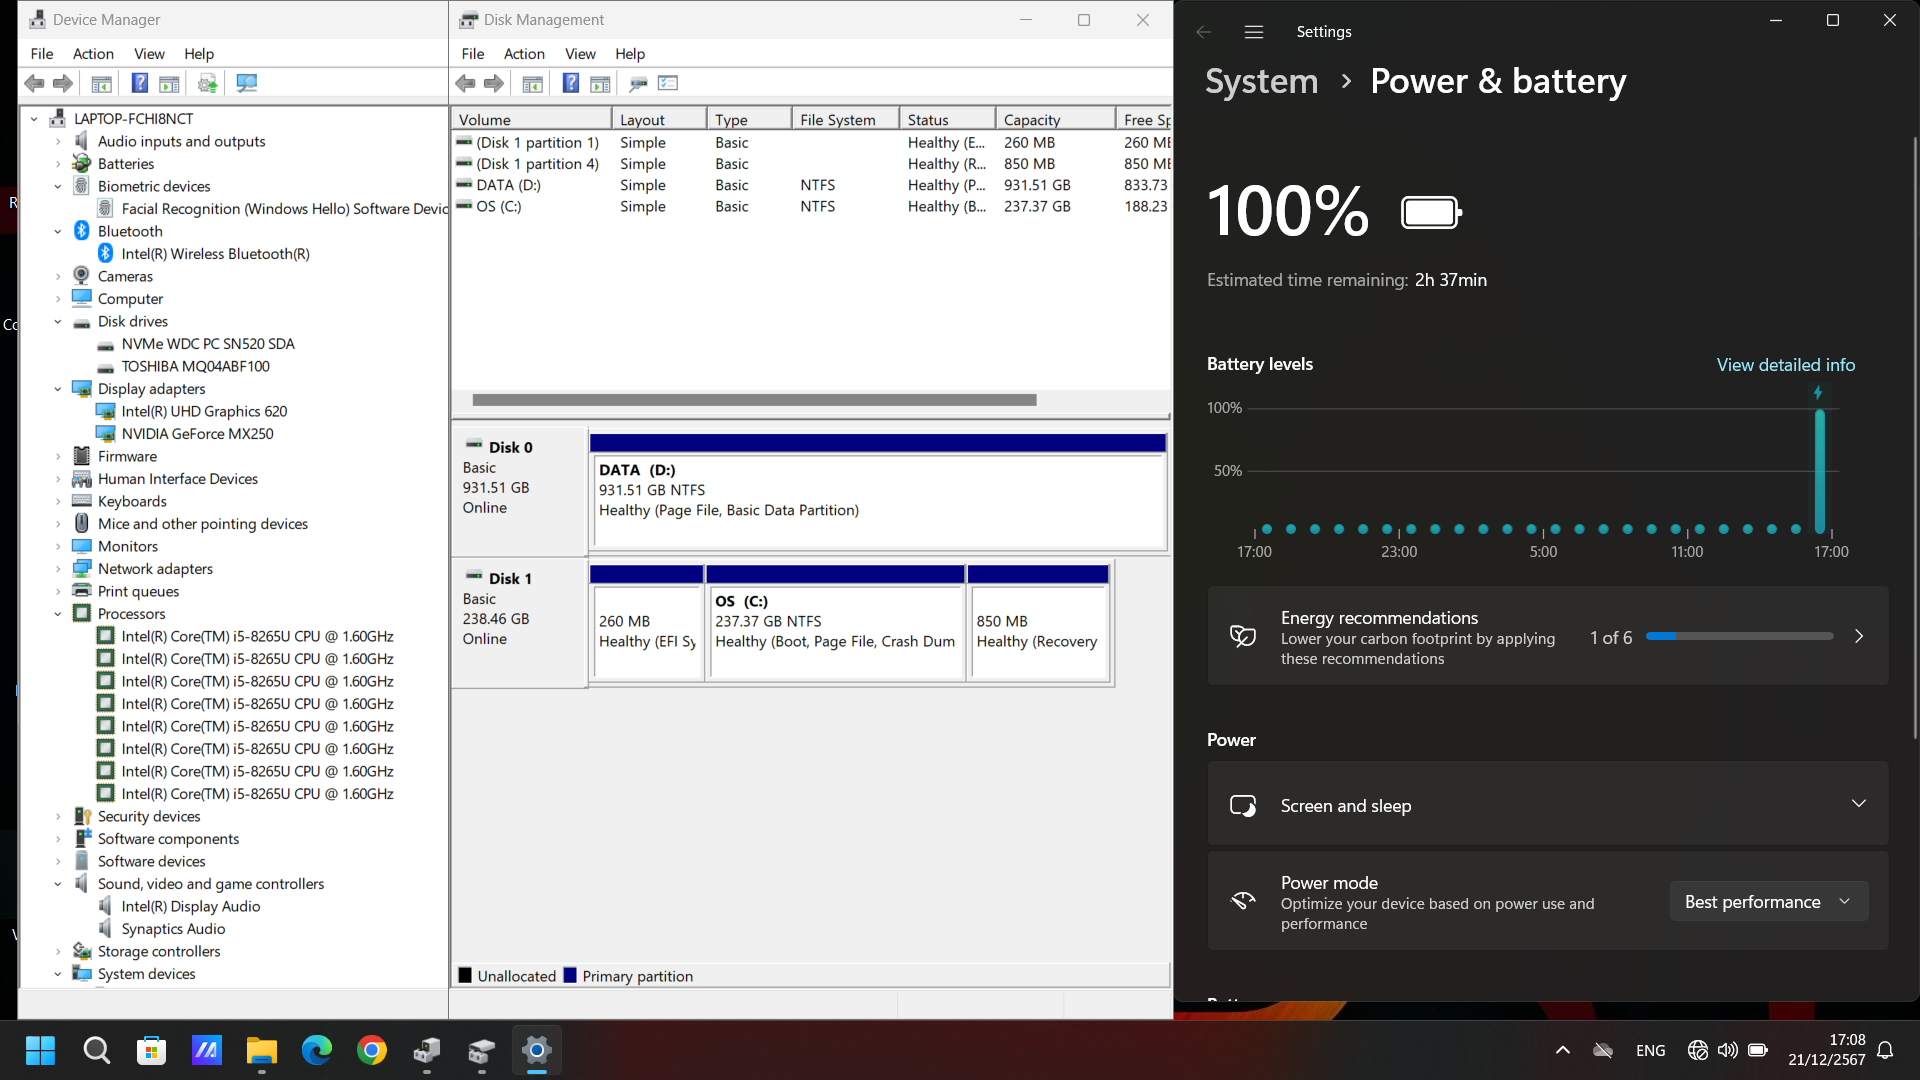Screen dimensions: 1920x1080
Task: Expand Audio inputs and outputs node
Action: pyautogui.click(x=58, y=142)
